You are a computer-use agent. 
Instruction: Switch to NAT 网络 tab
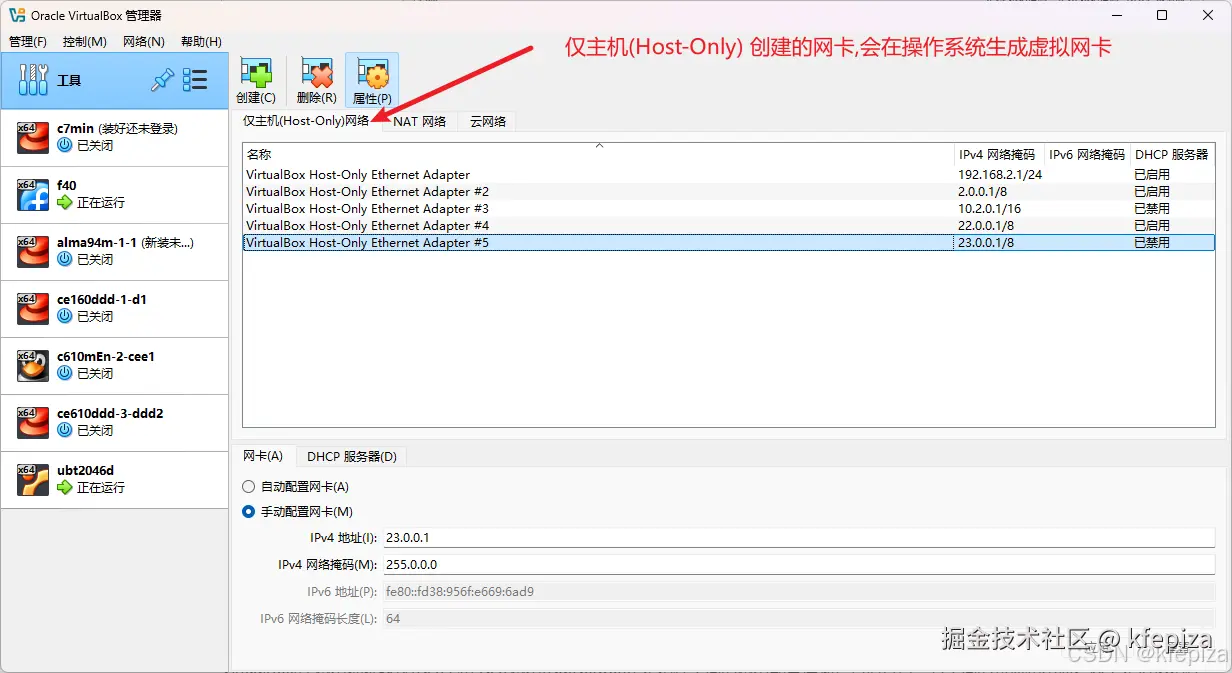click(420, 121)
